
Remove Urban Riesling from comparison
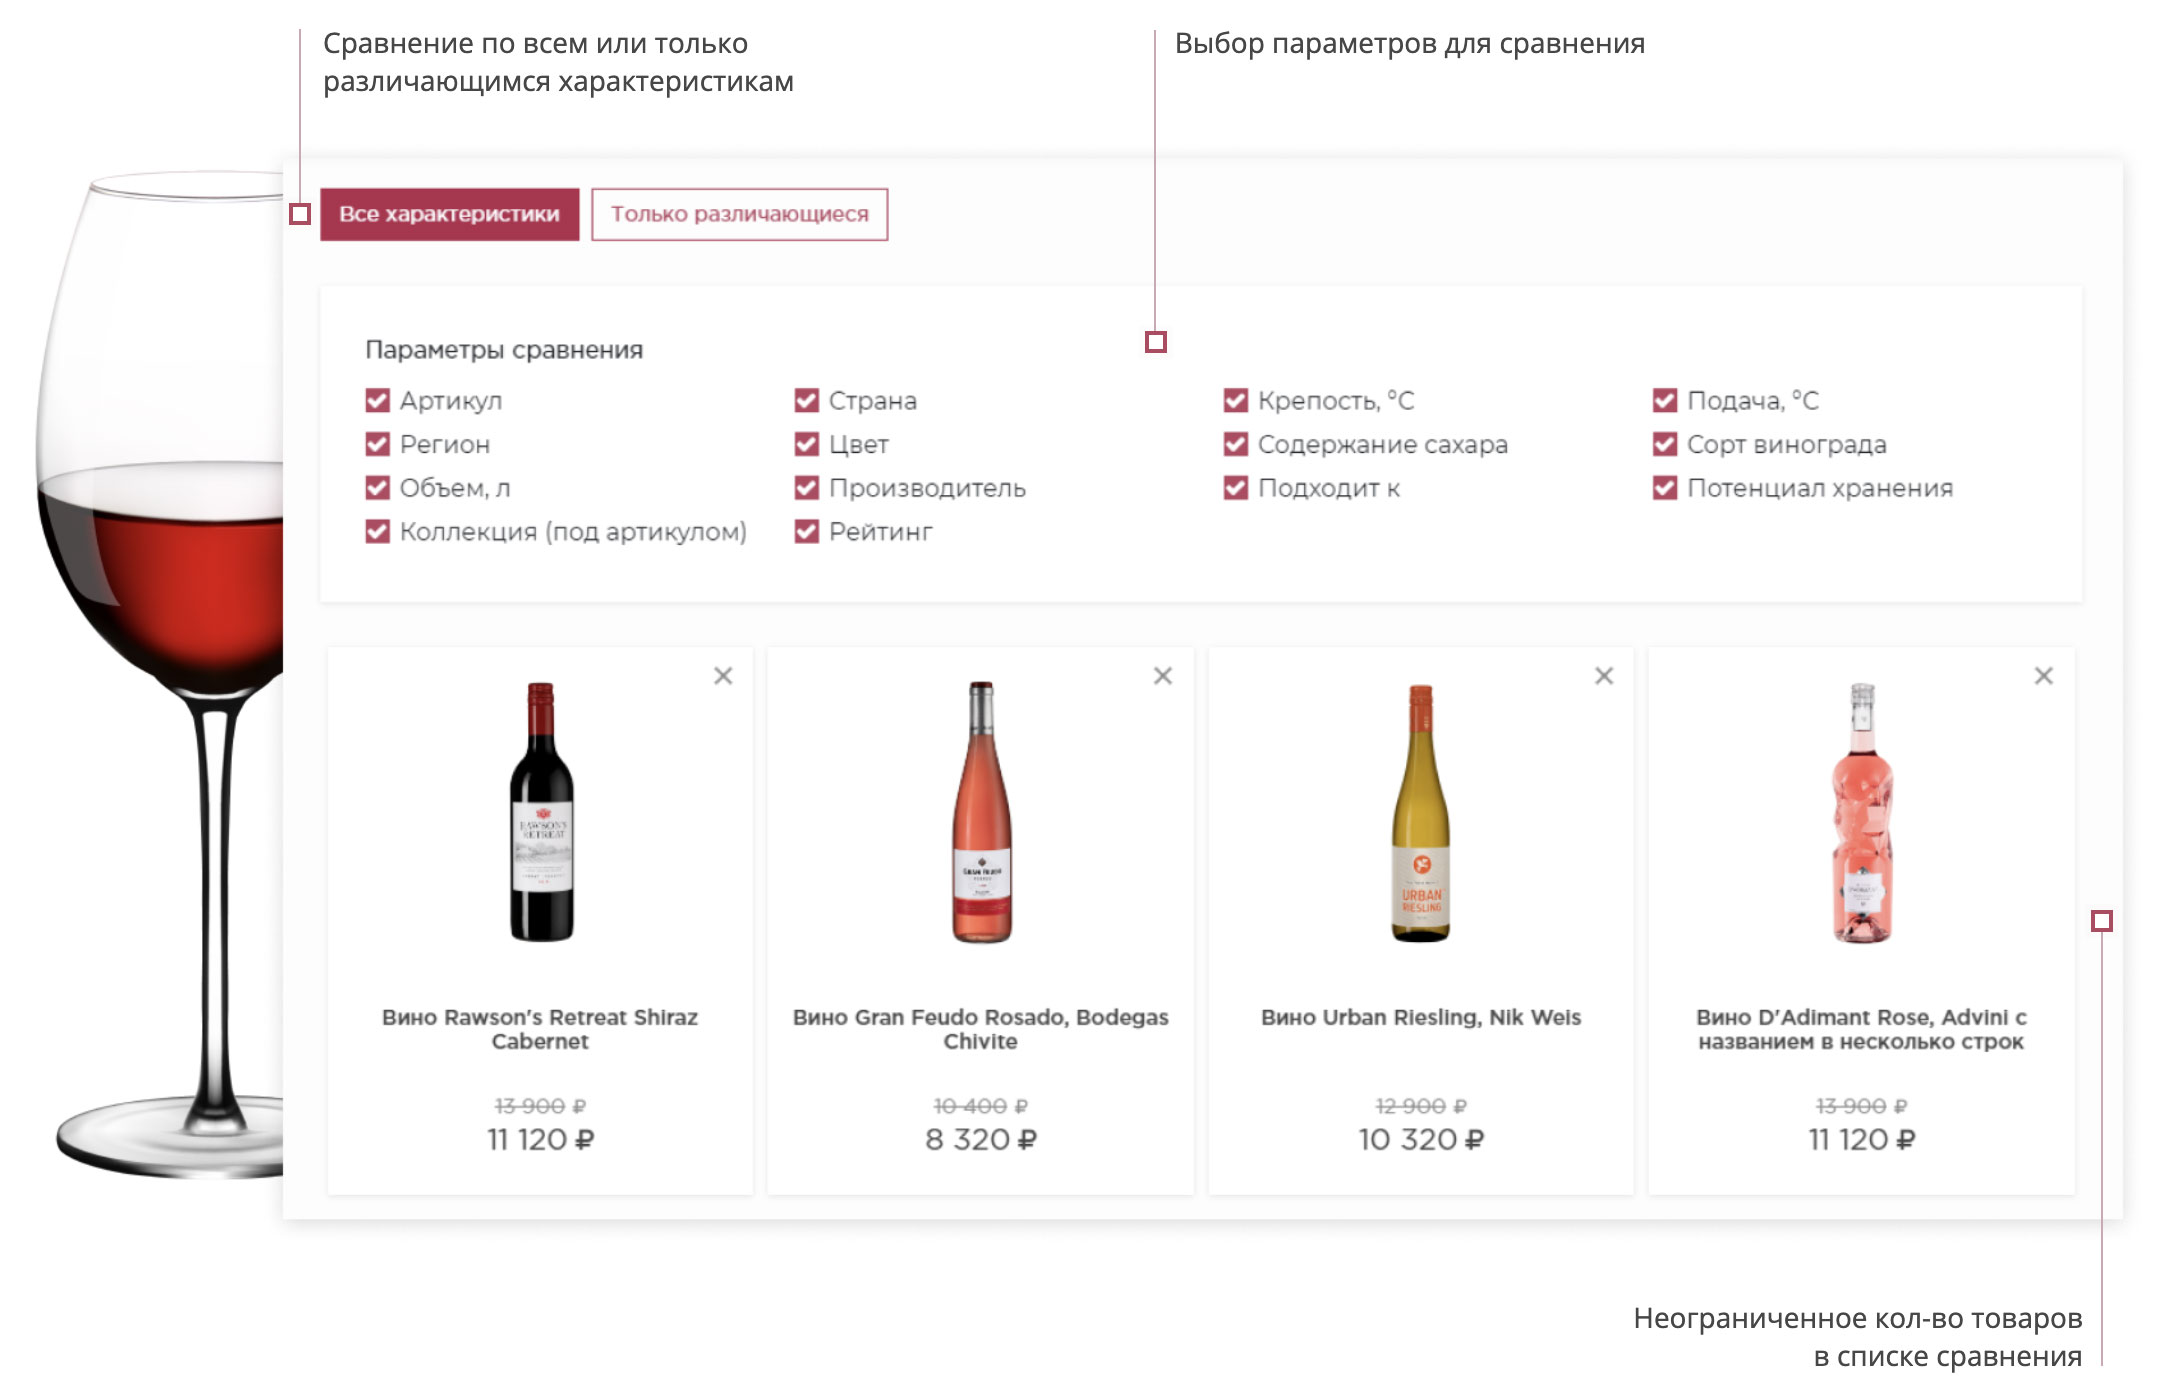[1604, 676]
